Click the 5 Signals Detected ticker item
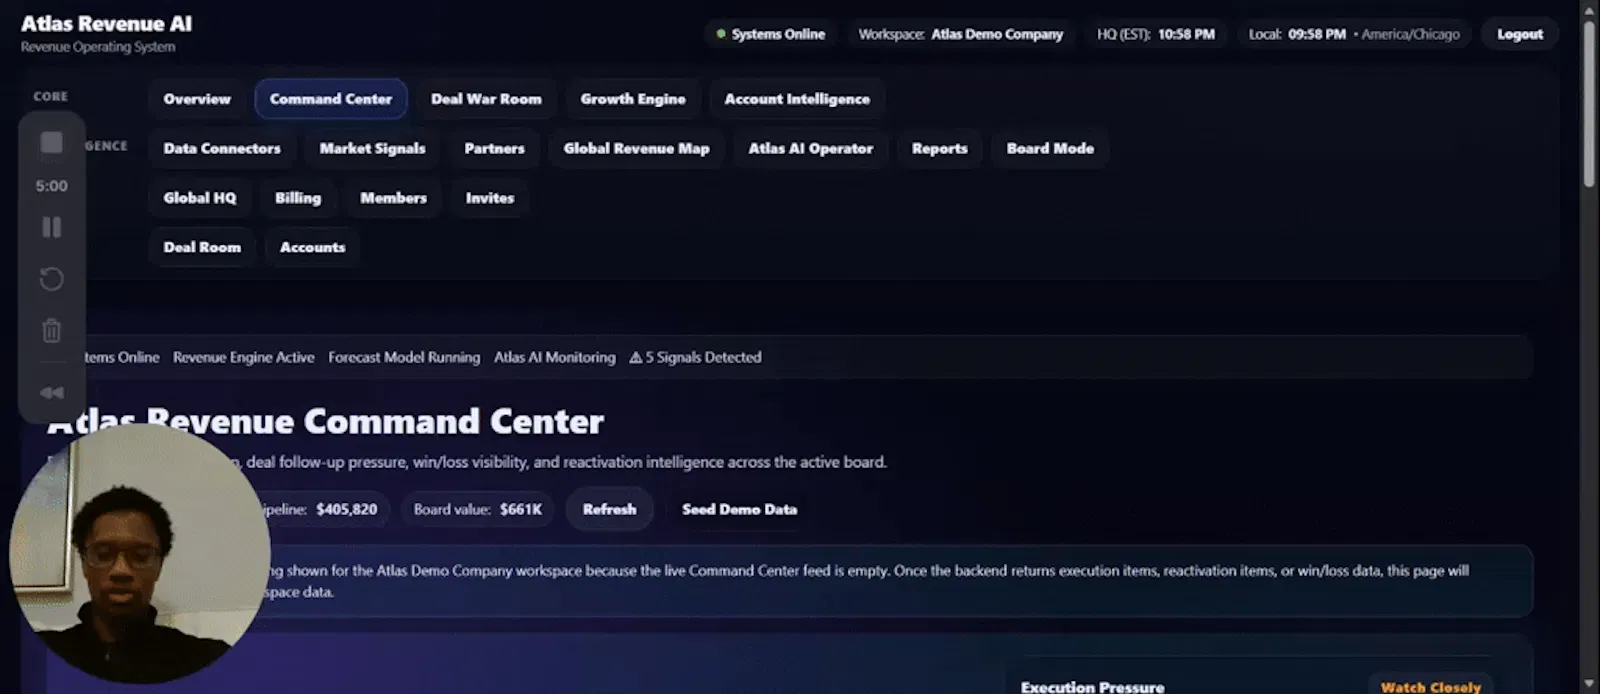The height and width of the screenshot is (694, 1600). point(696,357)
